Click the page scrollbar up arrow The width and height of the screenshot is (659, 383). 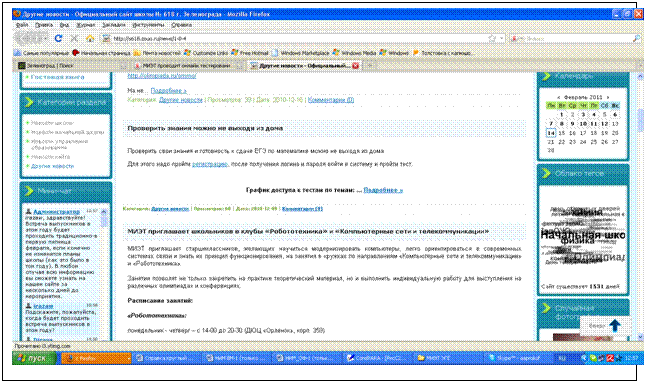coord(641,77)
